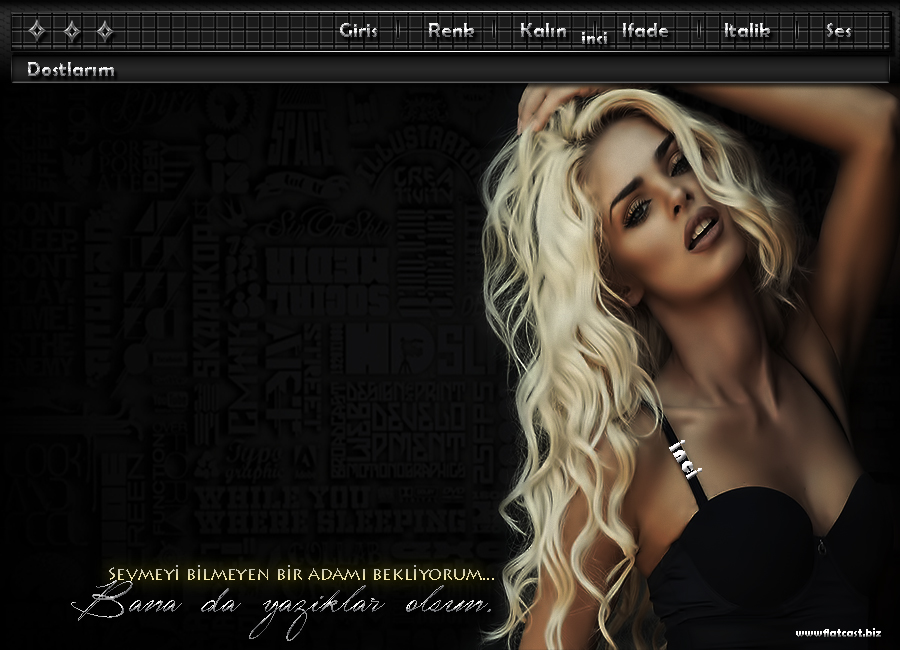Click the middle diamond star icon
The image size is (900, 650).
tap(71, 31)
